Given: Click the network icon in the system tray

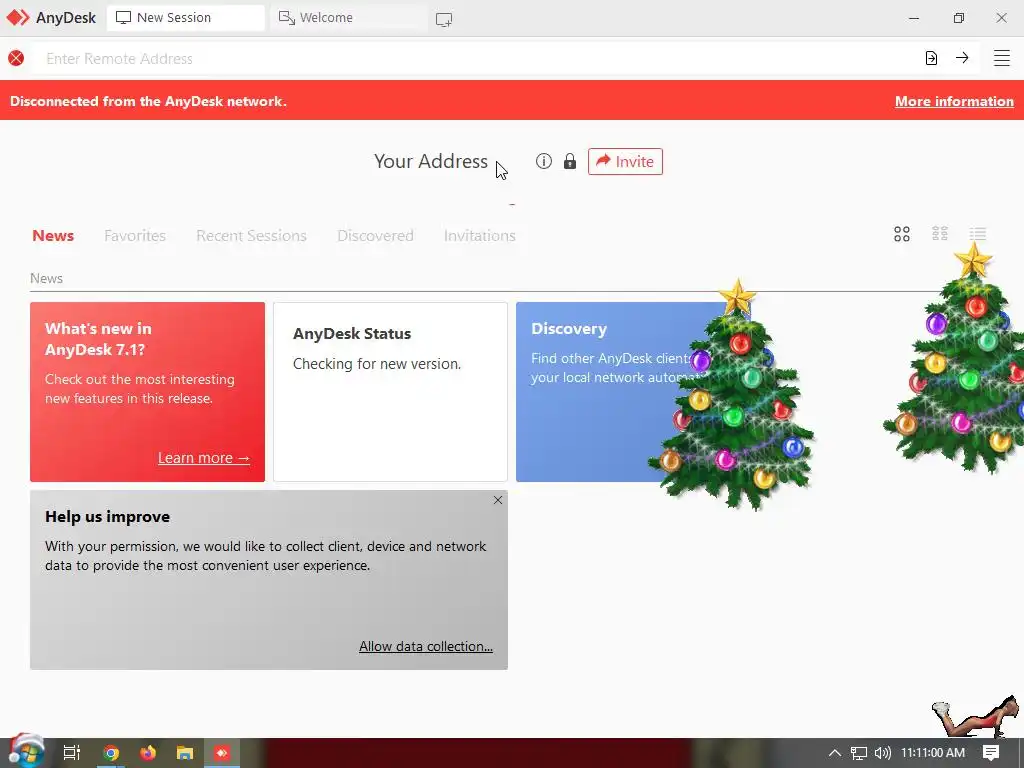Looking at the screenshot, I should tap(859, 753).
